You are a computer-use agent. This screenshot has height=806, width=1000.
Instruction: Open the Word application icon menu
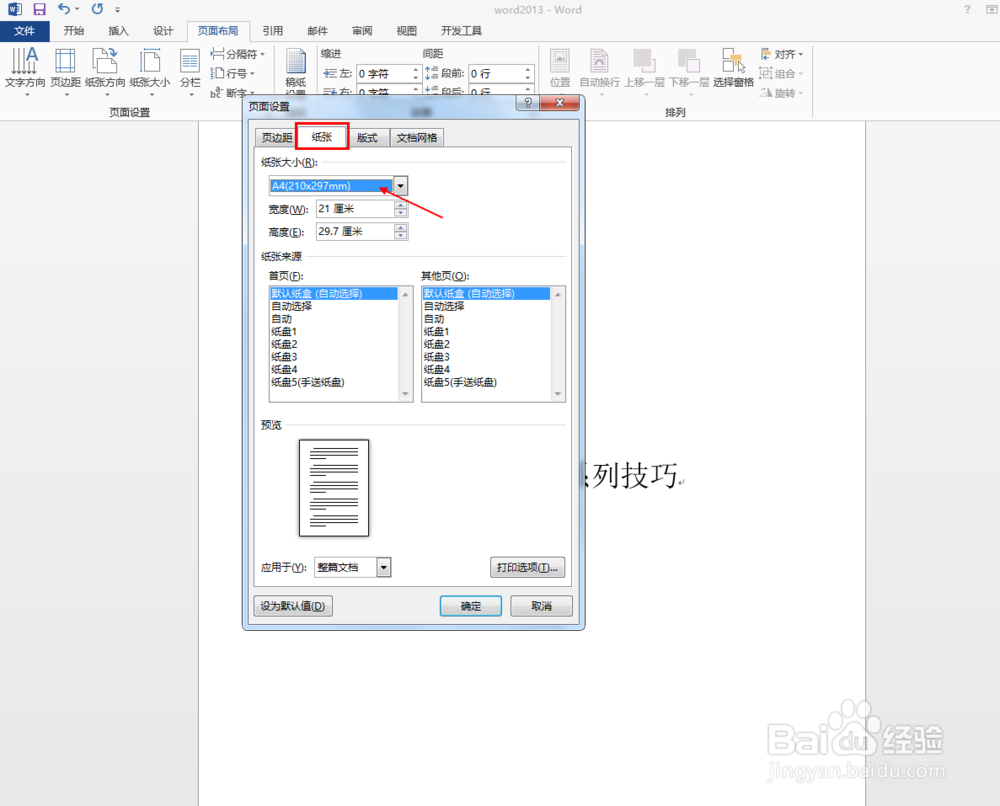tap(15, 9)
